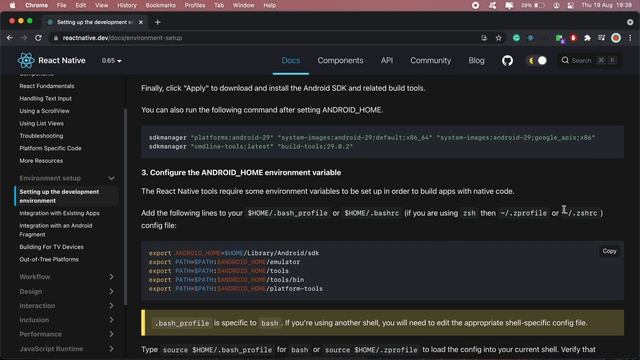Go back with the browser back arrow
The width and height of the screenshot is (640, 360).
10,38
